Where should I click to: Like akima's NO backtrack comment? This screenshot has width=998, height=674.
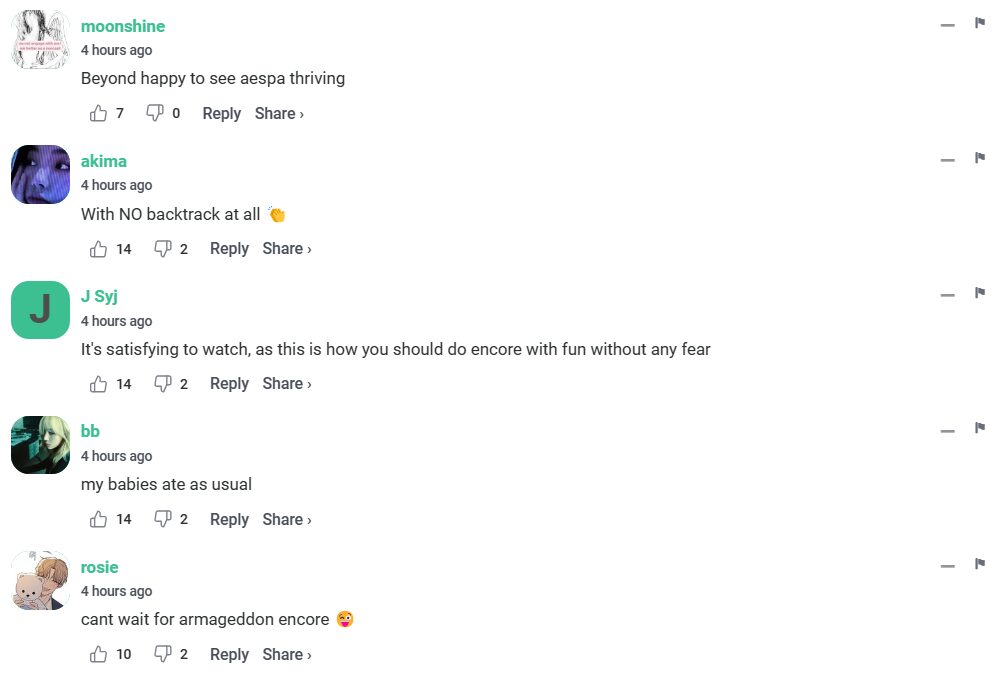[98, 249]
